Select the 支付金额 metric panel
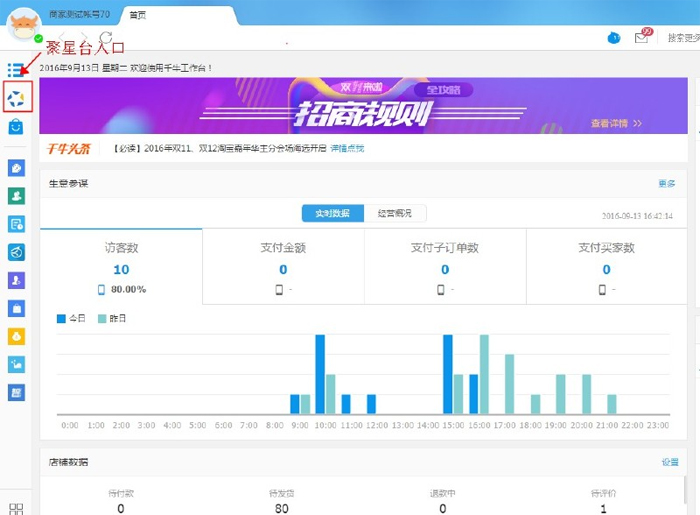The image size is (700, 515). point(283,266)
